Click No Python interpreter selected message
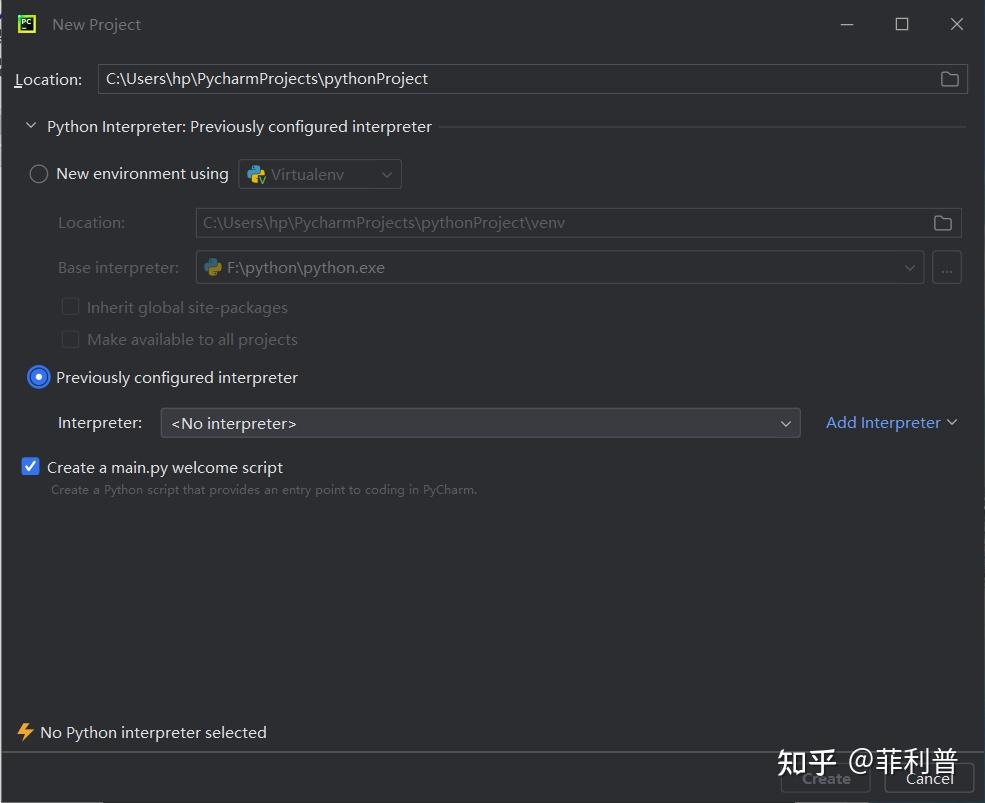The image size is (985, 803). pos(153,733)
